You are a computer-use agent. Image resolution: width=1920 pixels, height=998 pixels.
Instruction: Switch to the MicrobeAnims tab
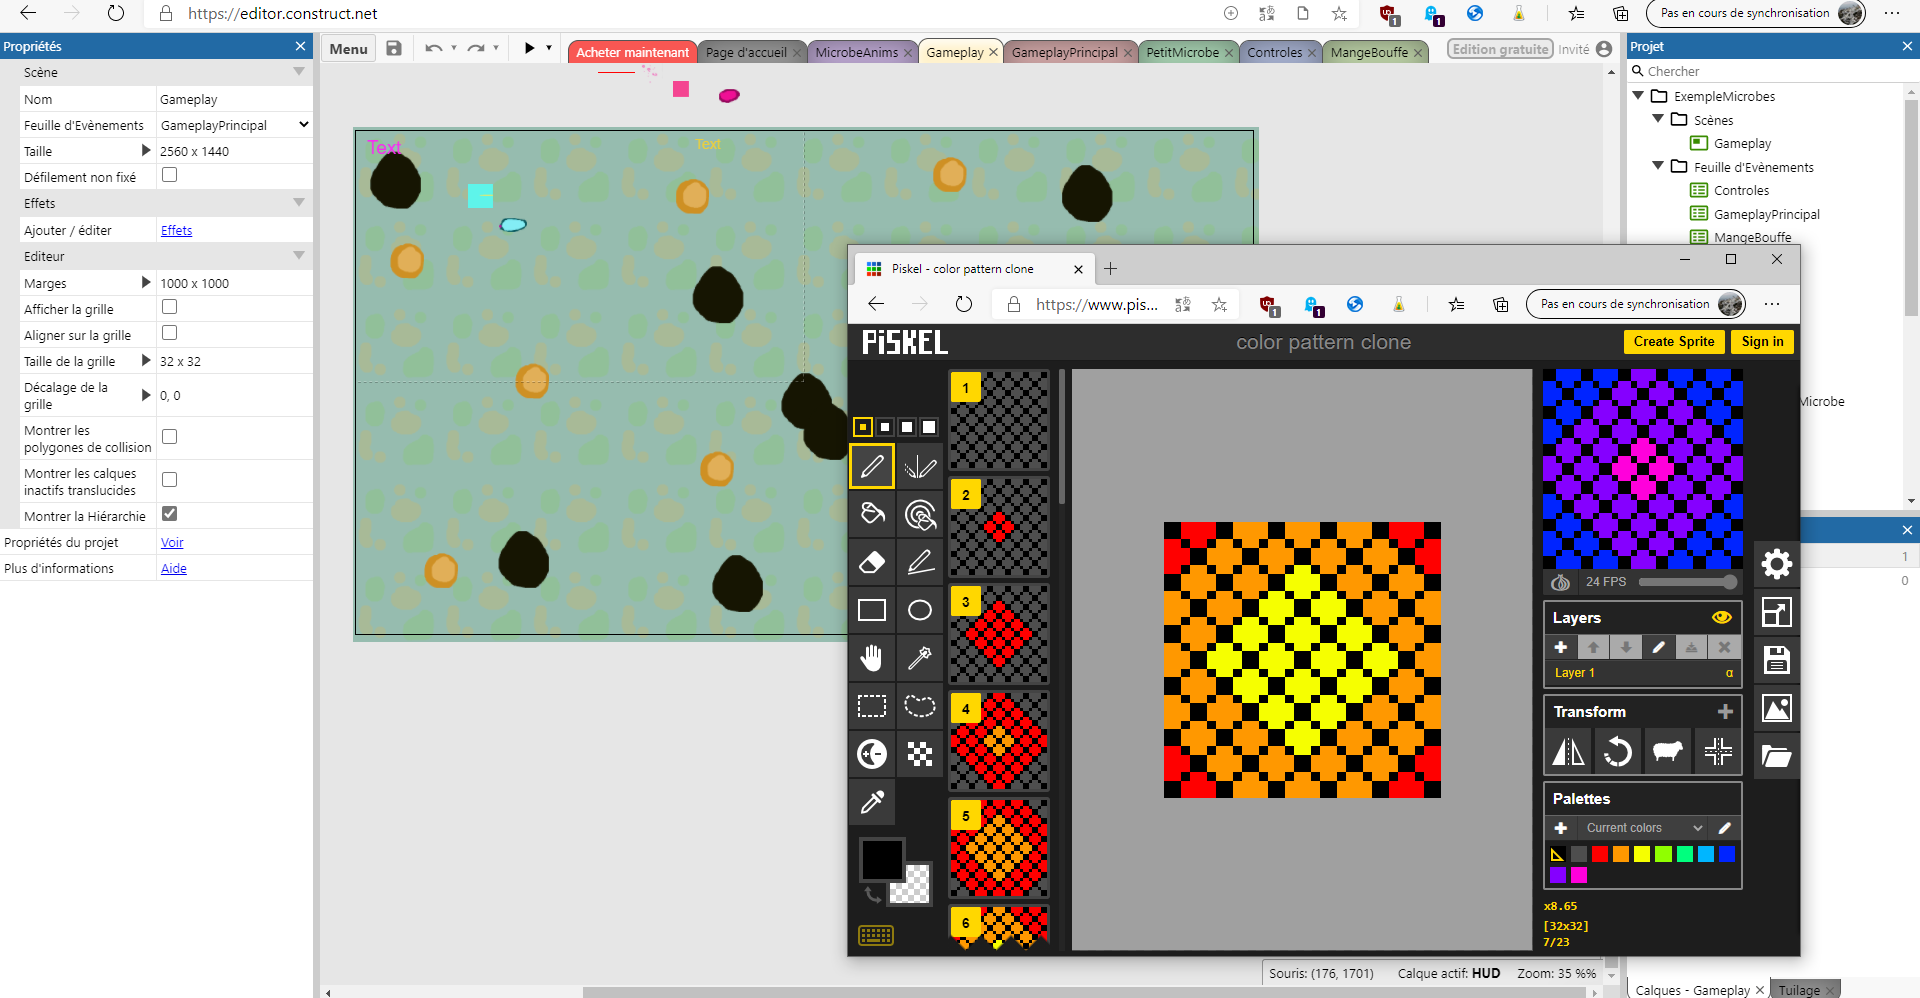(x=856, y=53)
